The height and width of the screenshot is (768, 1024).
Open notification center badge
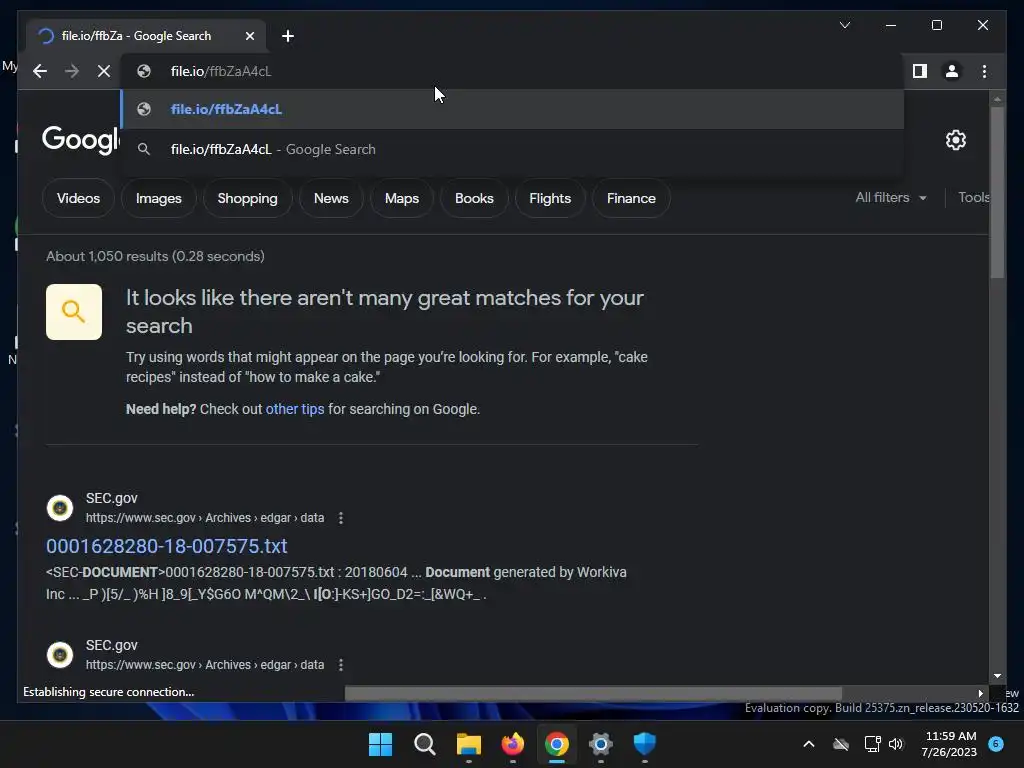coord(996,744)
